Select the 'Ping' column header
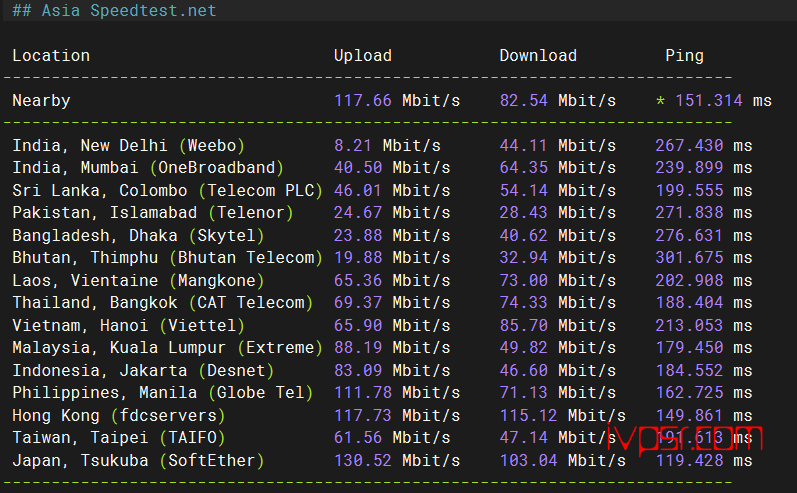 684,55
